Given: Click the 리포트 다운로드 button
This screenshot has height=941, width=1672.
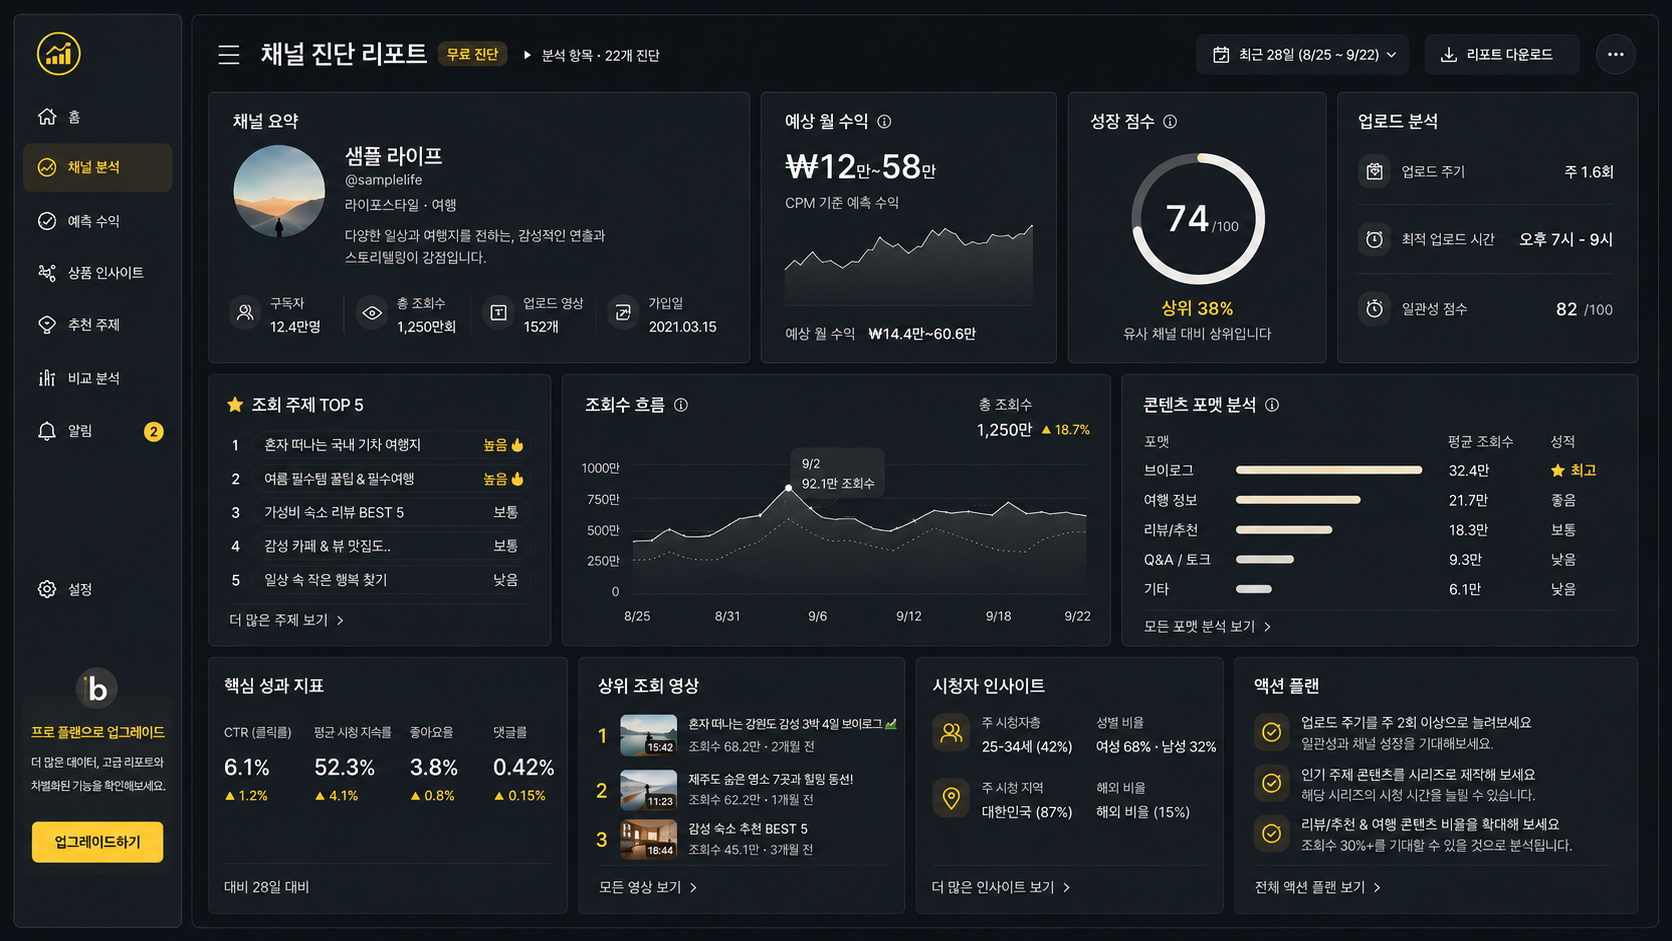Looking at the screenshot, I should coord(1502,55).
